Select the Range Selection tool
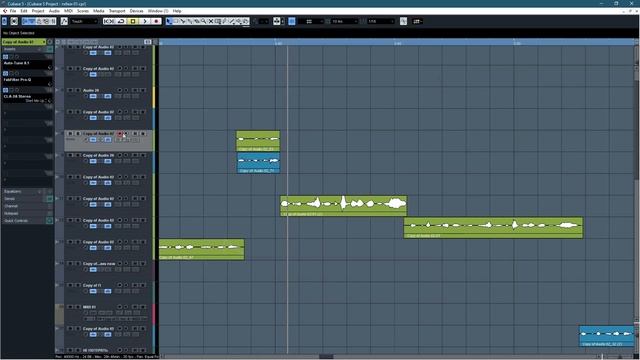Image resolution: width=640 pixels, height=360 pixels. coord(176,21)
